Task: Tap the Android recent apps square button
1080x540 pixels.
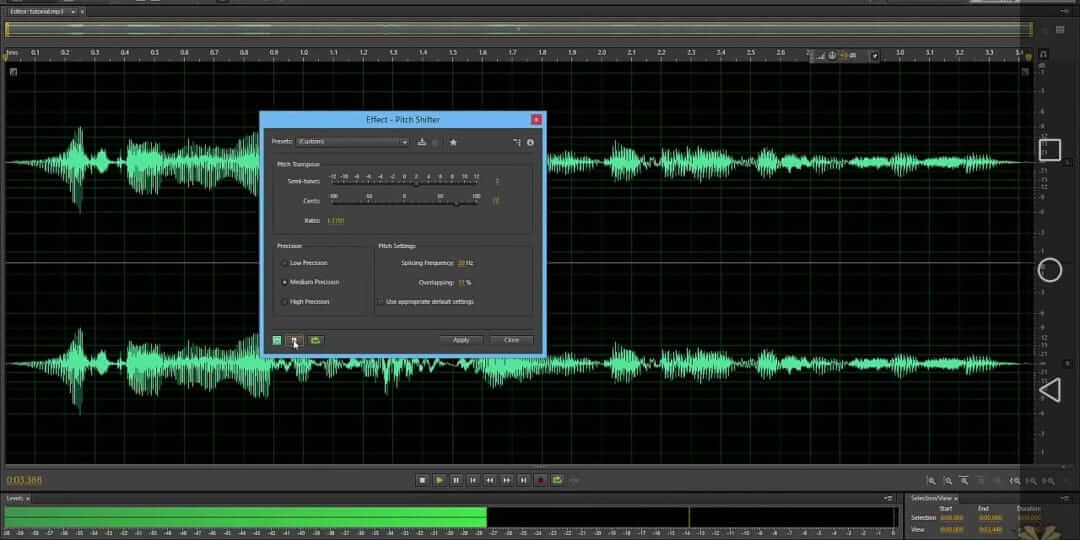Action: point(1050,149)
